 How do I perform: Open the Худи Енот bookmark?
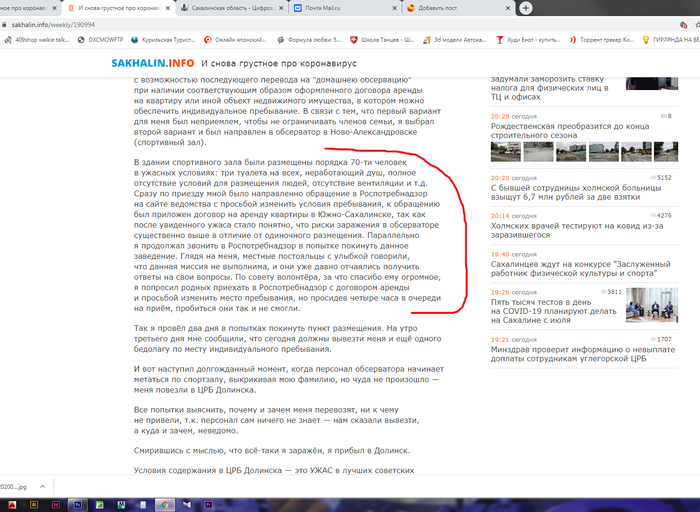click(x=533, y=41)
